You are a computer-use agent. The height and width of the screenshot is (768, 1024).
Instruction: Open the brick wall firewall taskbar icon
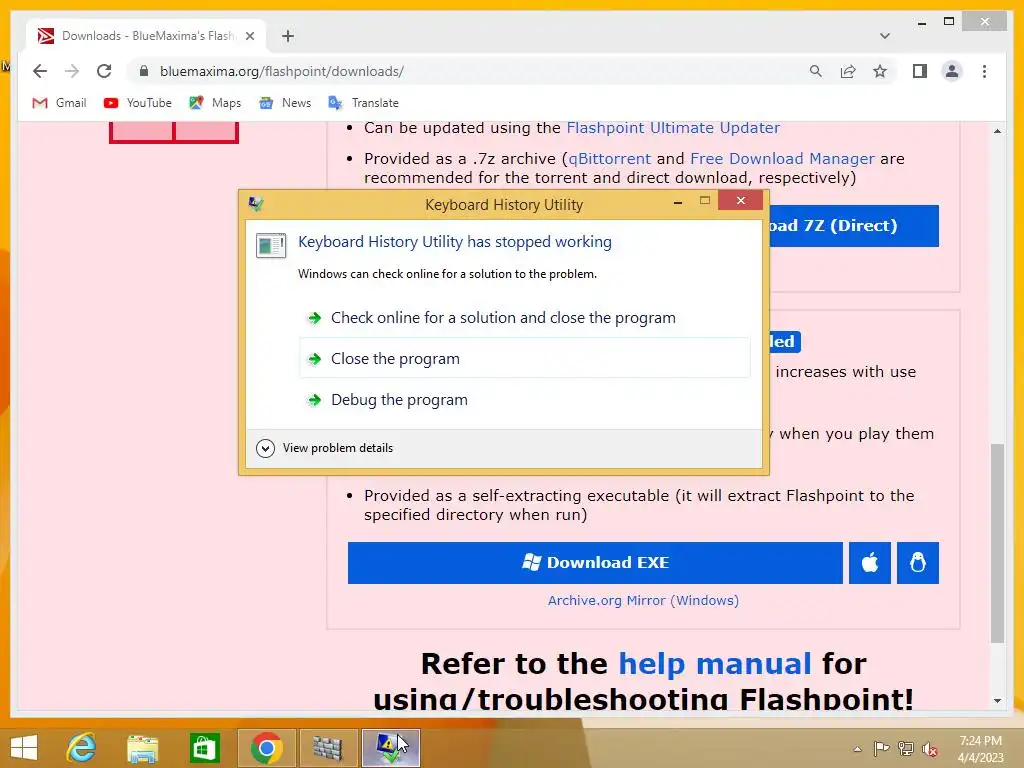tap(328, 748)
